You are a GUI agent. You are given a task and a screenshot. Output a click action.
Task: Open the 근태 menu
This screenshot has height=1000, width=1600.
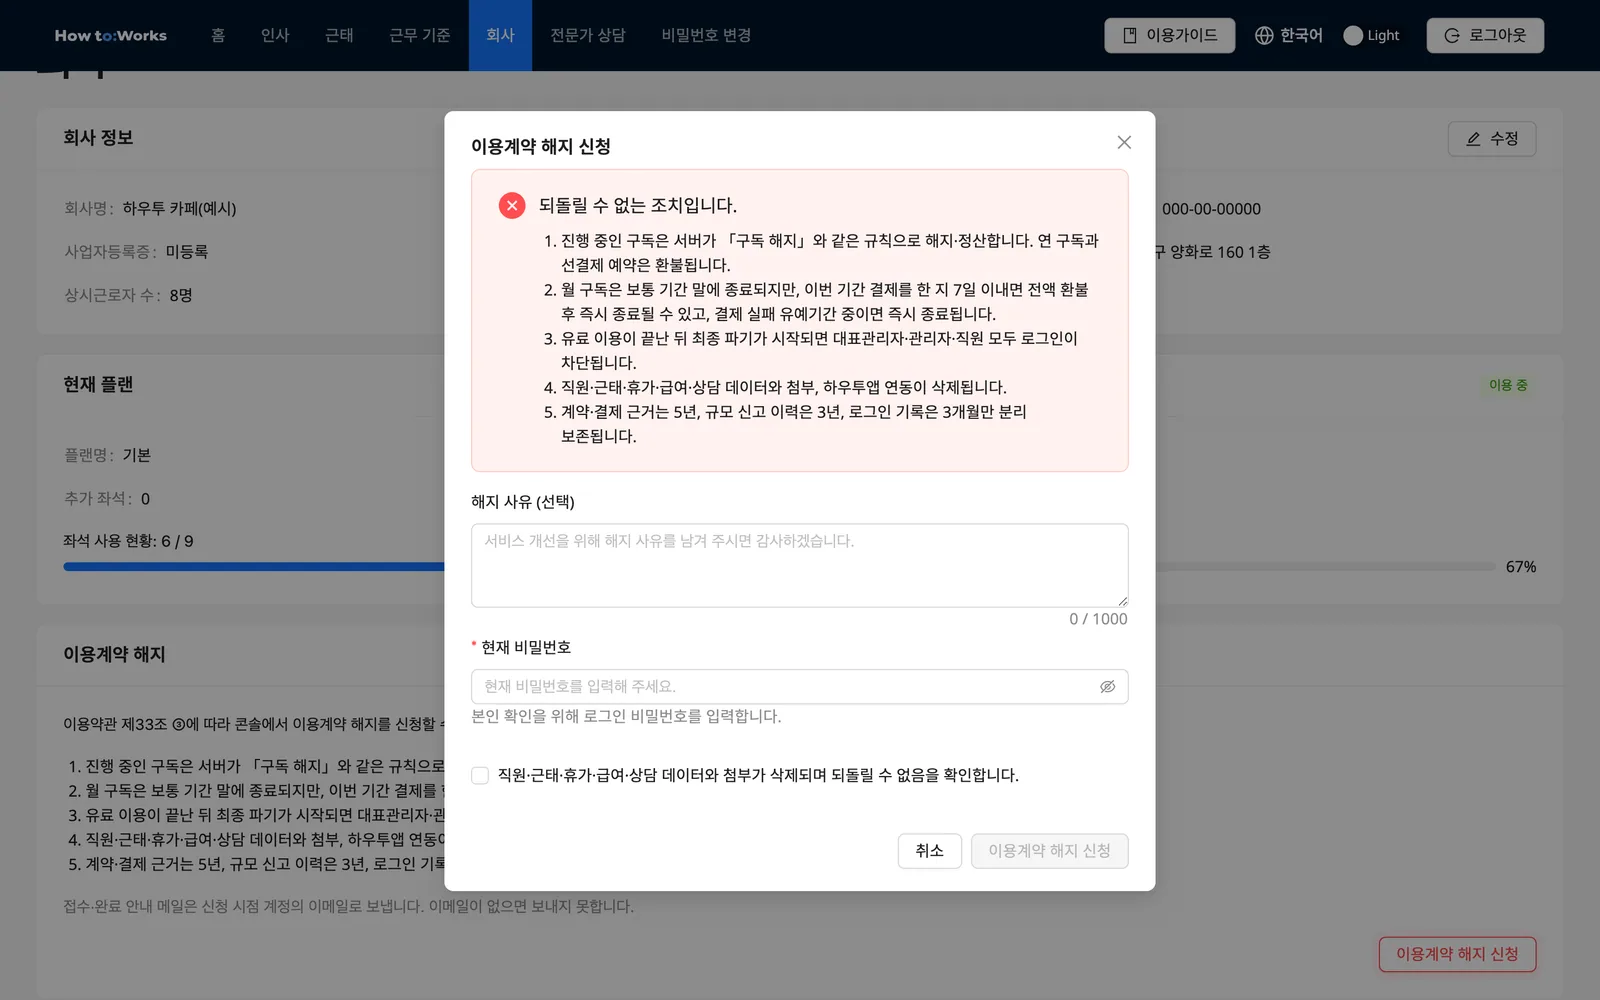[339, 35]
